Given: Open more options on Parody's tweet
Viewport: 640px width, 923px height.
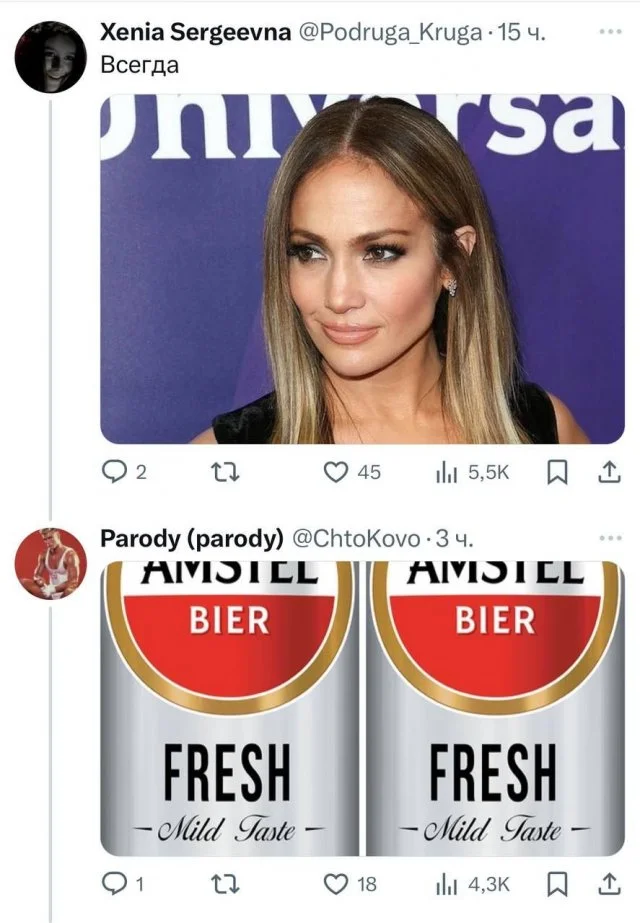Looking at the screenshot, I should pos(609,538).
